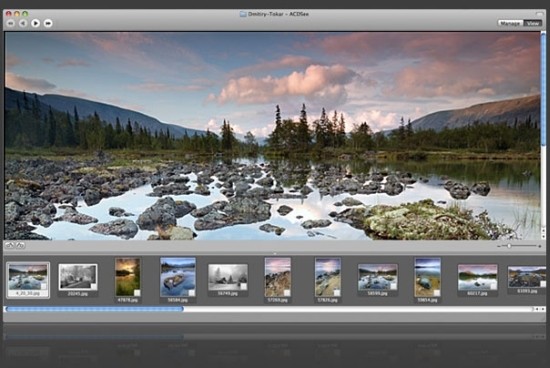Switch to the Manage mode tab
The height and width of the screenshot is (368, 550).
pos(510,23)
